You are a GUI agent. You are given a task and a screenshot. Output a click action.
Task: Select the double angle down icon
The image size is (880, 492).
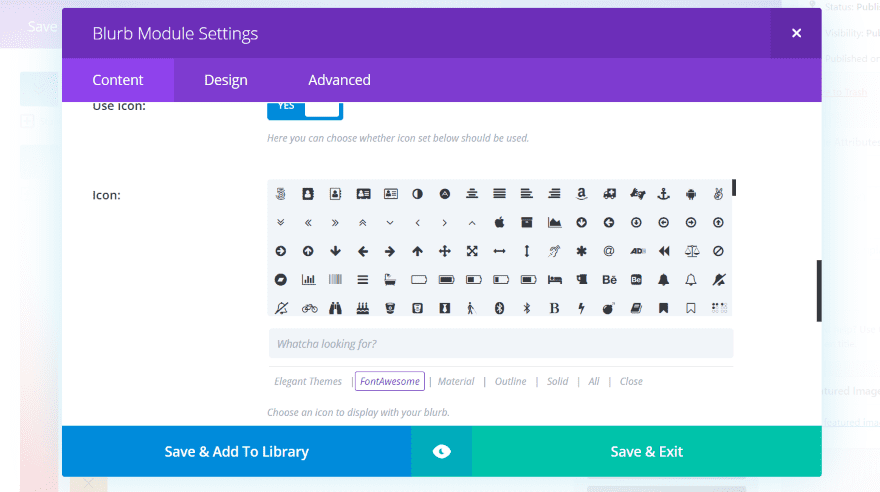pyautogui.click(x=281, y=223)
